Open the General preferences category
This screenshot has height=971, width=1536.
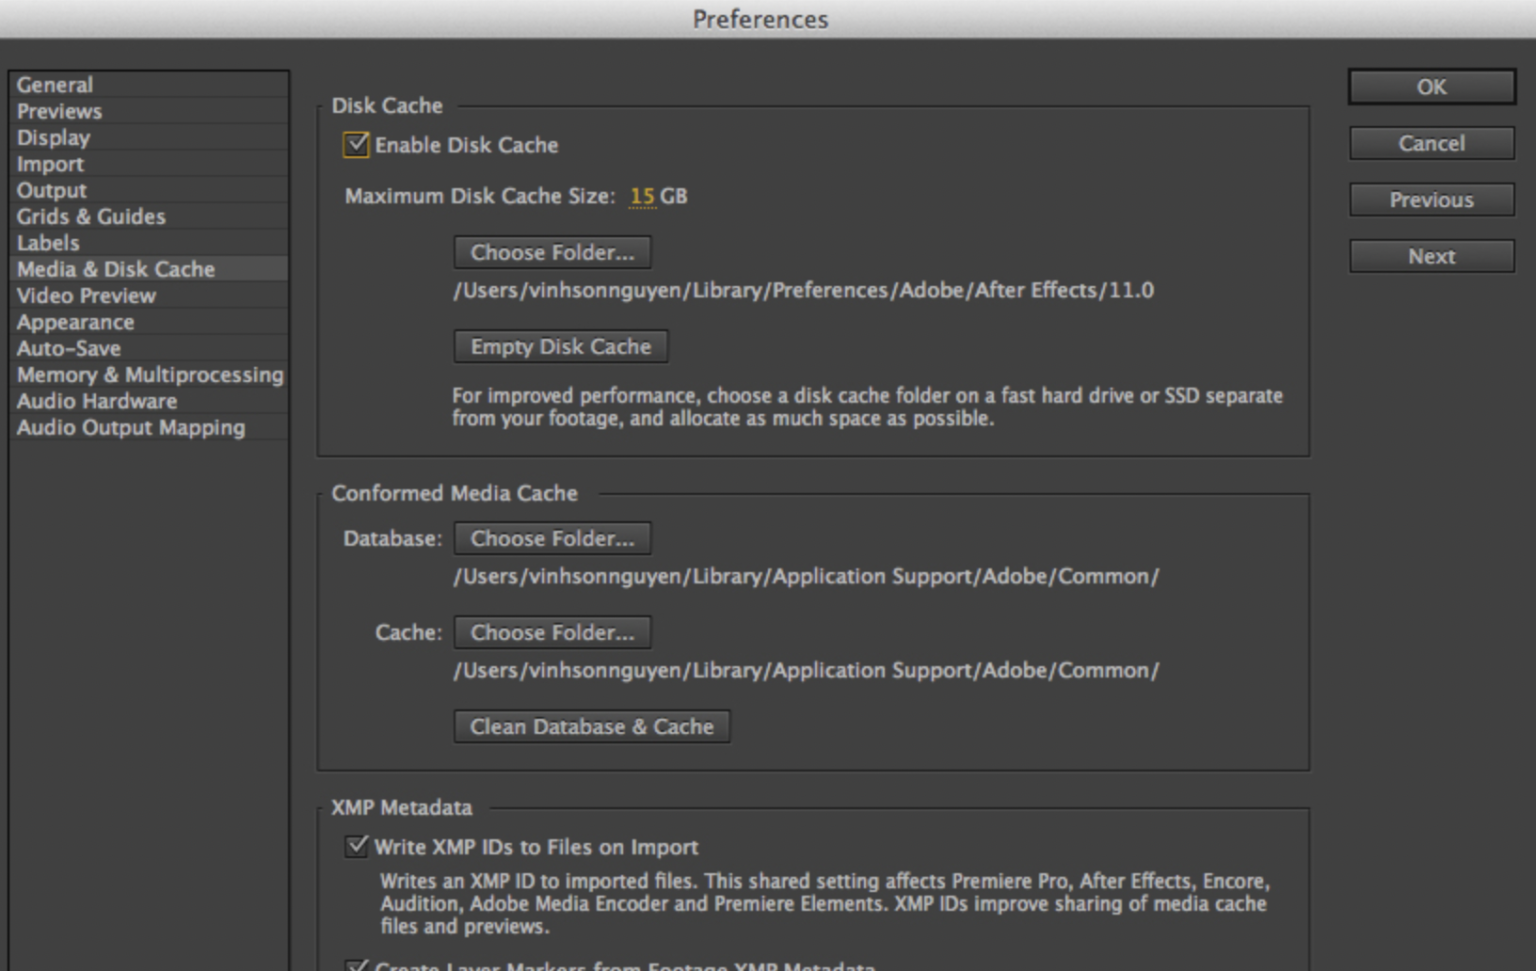[x=55, y=85]
